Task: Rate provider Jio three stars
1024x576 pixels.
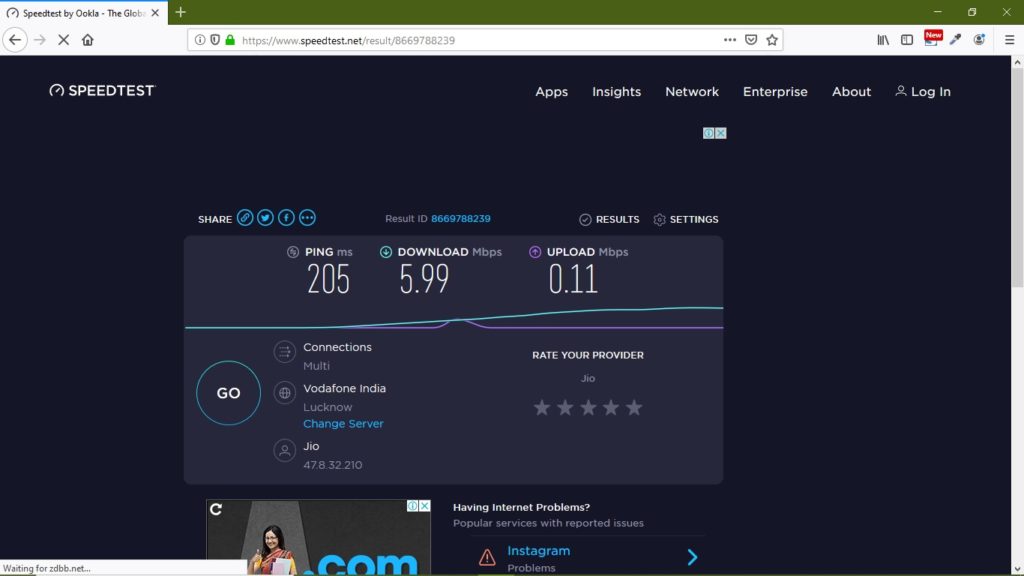Action: [588, 408]
